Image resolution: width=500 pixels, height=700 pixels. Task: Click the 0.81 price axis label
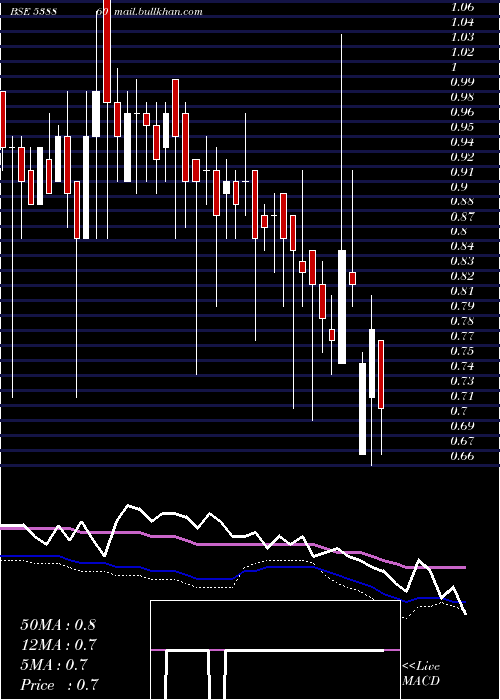(x=462, y=291)
